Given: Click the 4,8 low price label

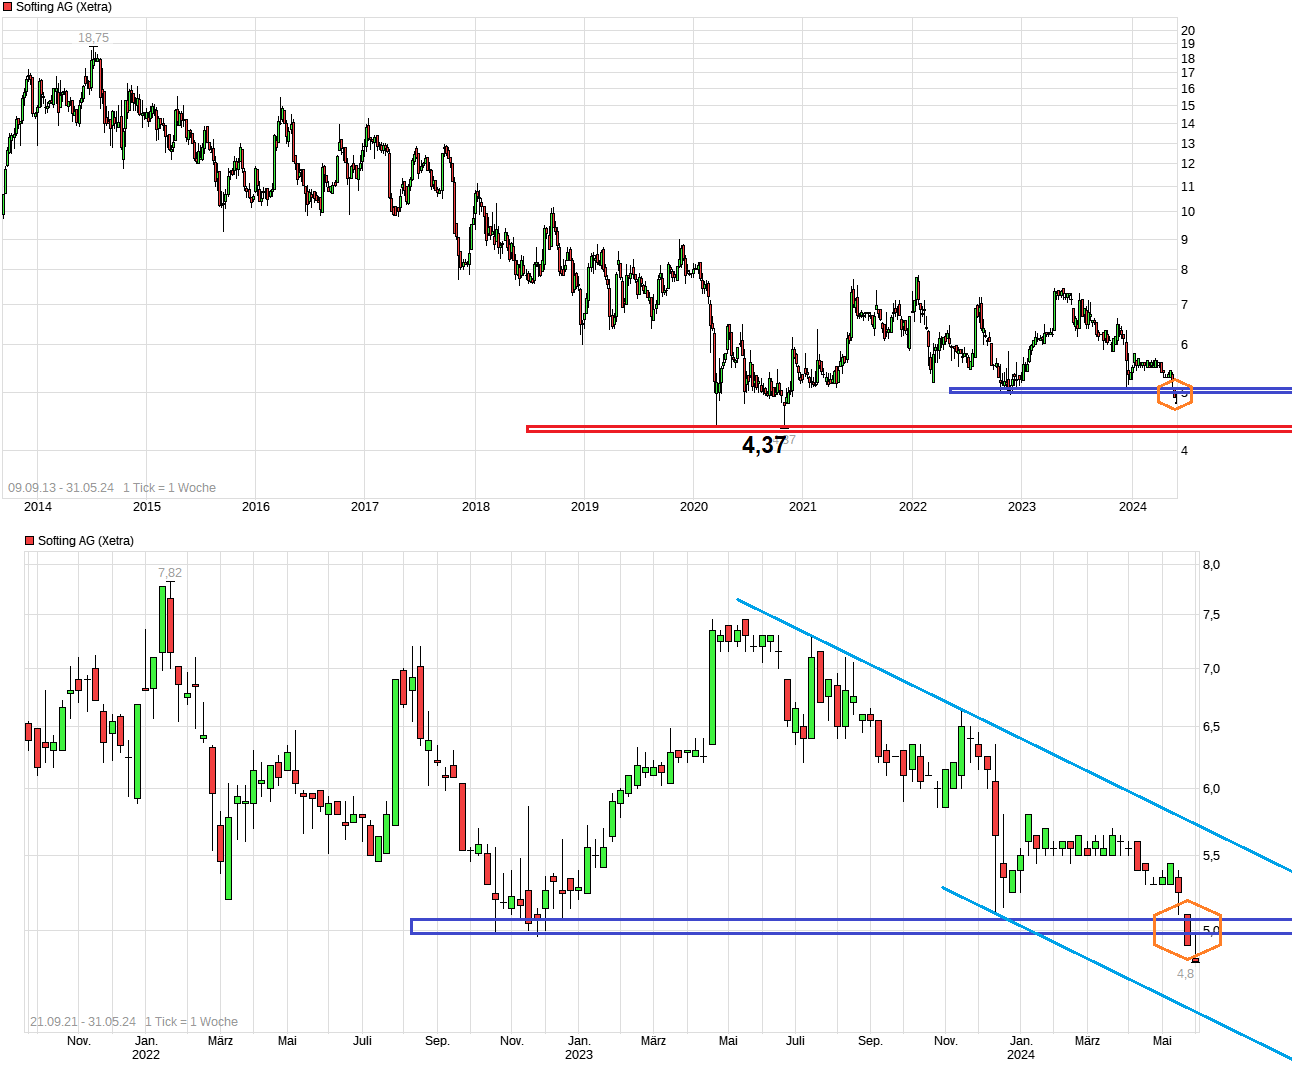Looking at the screenshot, I should pos(1185,974).
